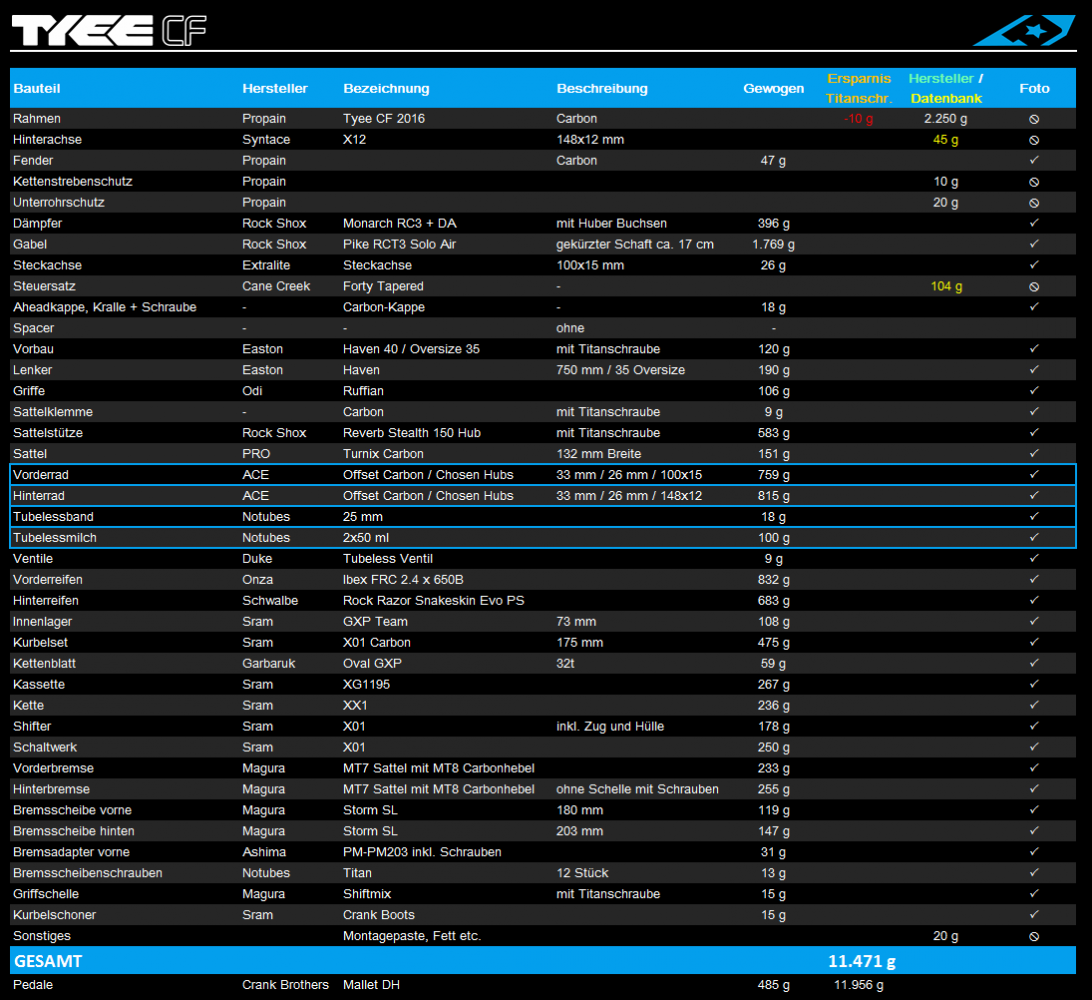The image size is (1092, 1000).
Task: Click ohne Schelle mit Schrauben description
Action: pyautogui.click(x=637, y=789)
